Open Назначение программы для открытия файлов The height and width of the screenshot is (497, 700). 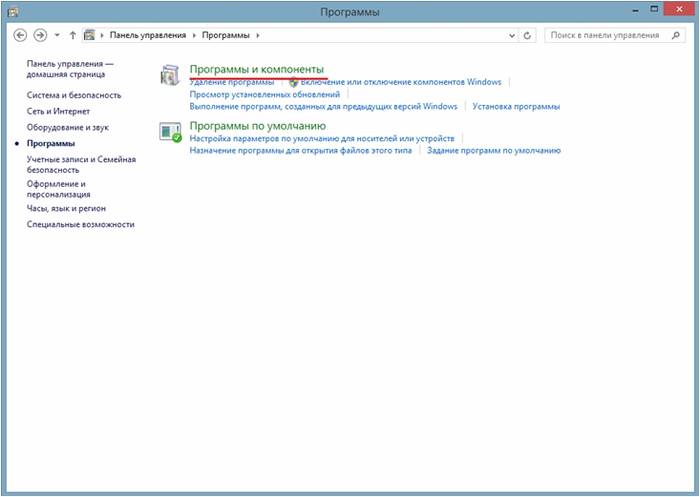[300, 151]
